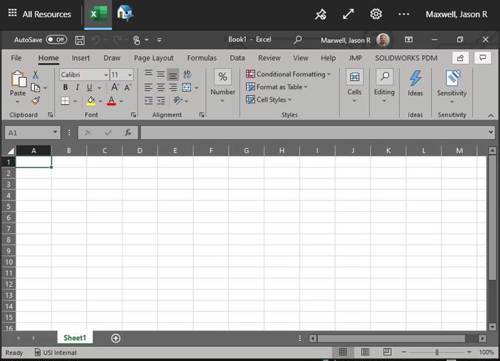Toggle Bold formatting
Viewport: 500px width, 361px height.
65,87
